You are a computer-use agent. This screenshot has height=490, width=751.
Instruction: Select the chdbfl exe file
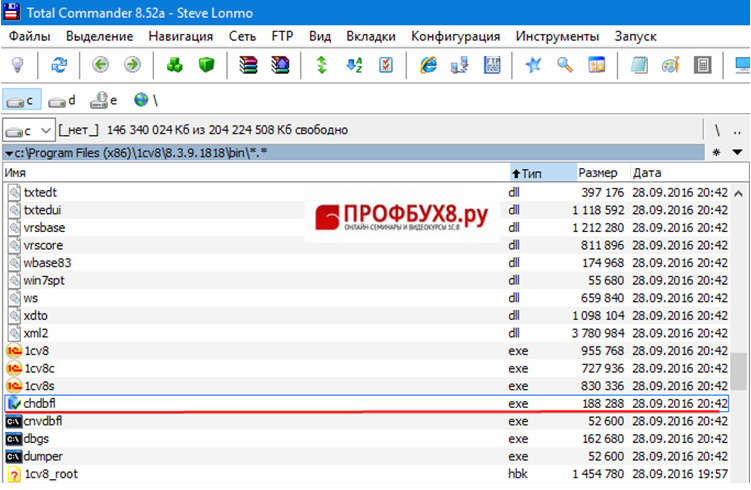[40, 403]
